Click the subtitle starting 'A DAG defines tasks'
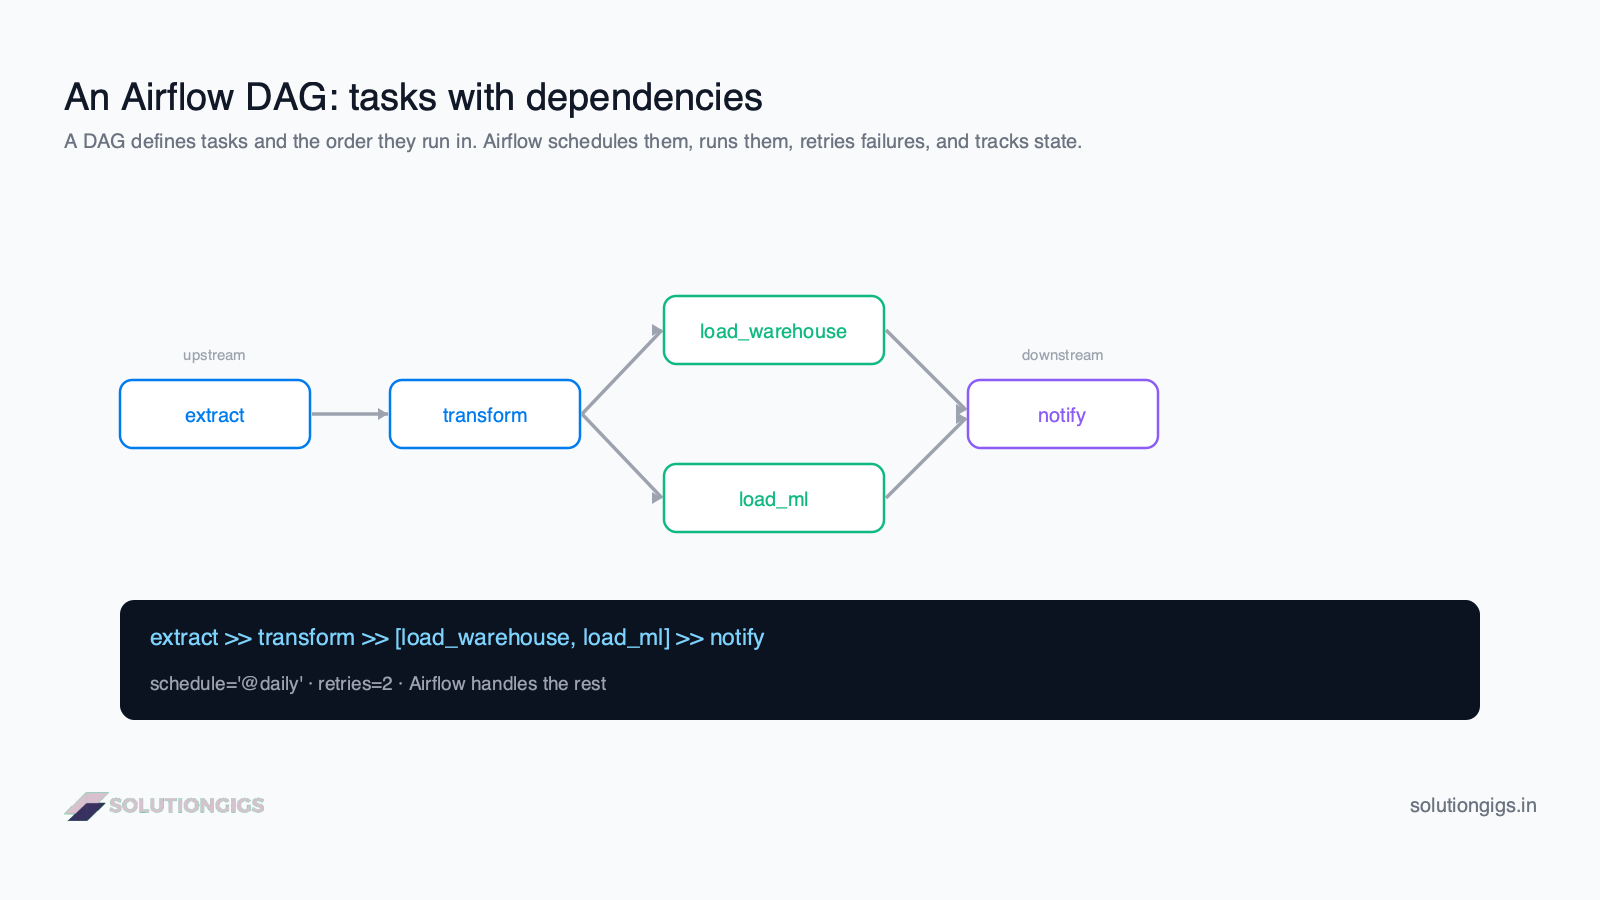This screenshot has height=900, width=1600. 573,141
